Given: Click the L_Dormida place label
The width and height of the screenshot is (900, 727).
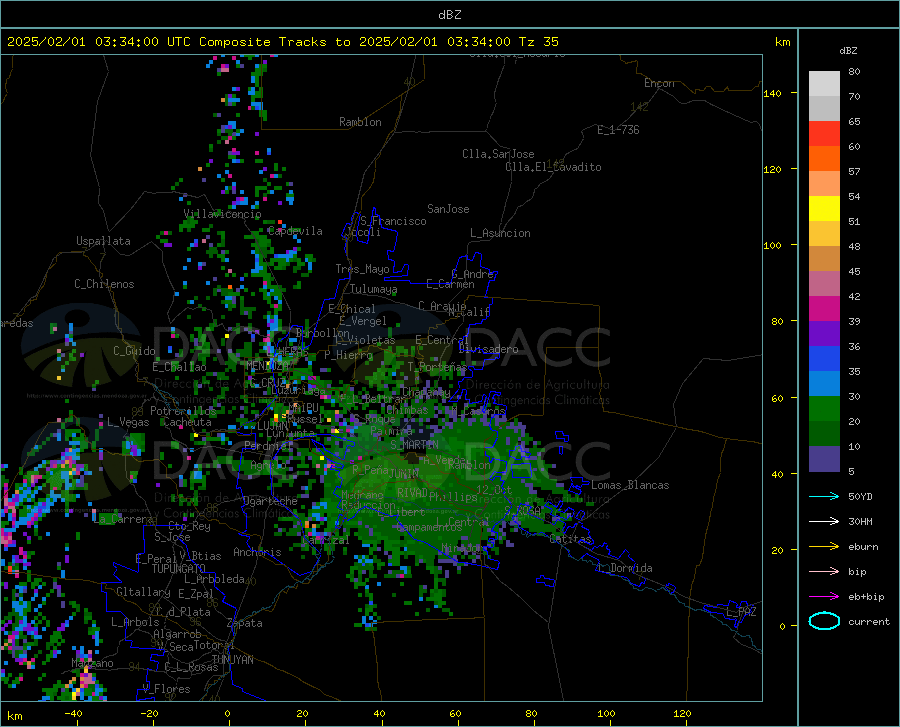Looking at the screenshot, I should pyautogui.click(x=625, y=568).
